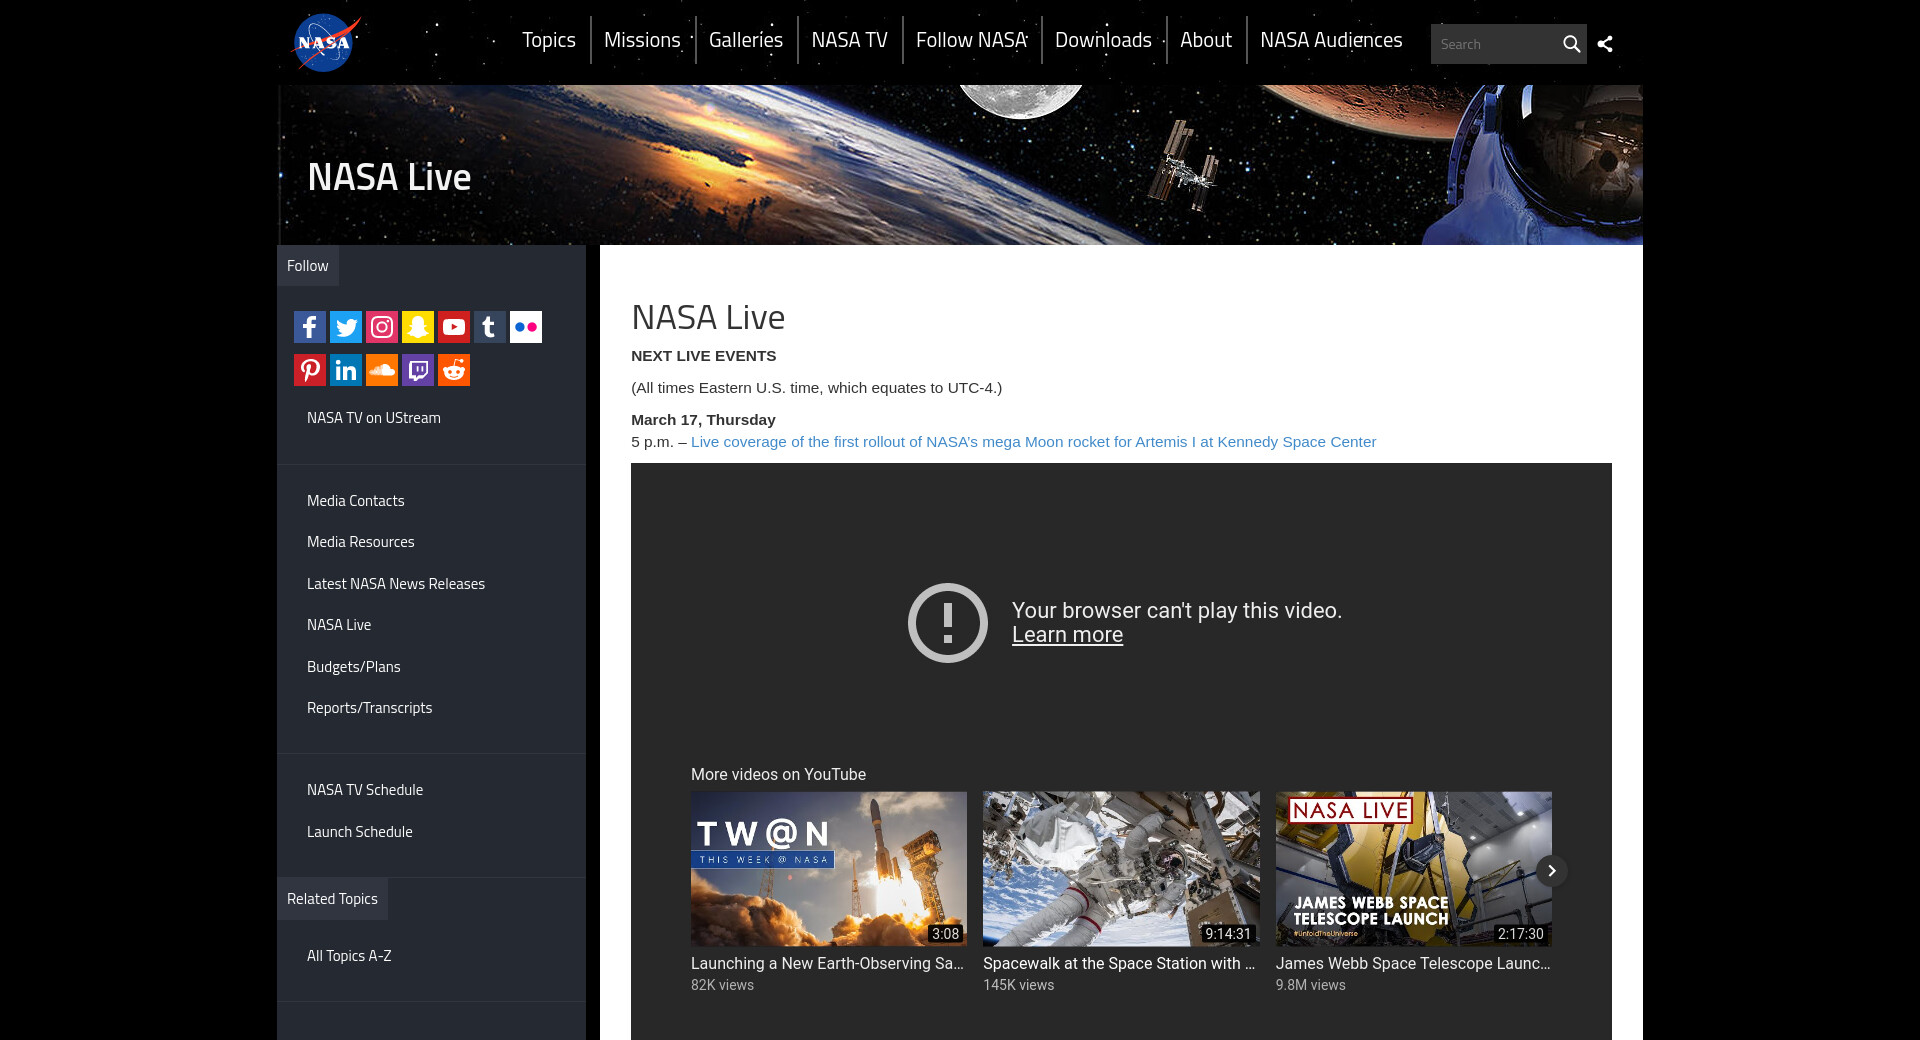Open the Missions menu
The image size is (1920, 1040).
click(x=642, y=40)
